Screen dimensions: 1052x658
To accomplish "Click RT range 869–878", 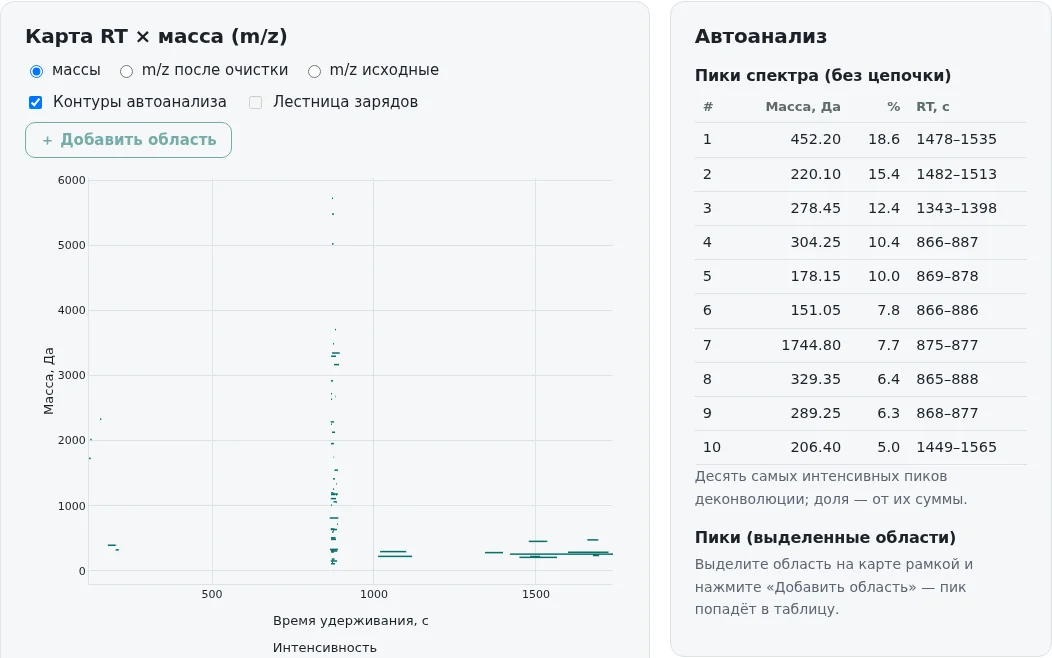I will click(947, 276).
